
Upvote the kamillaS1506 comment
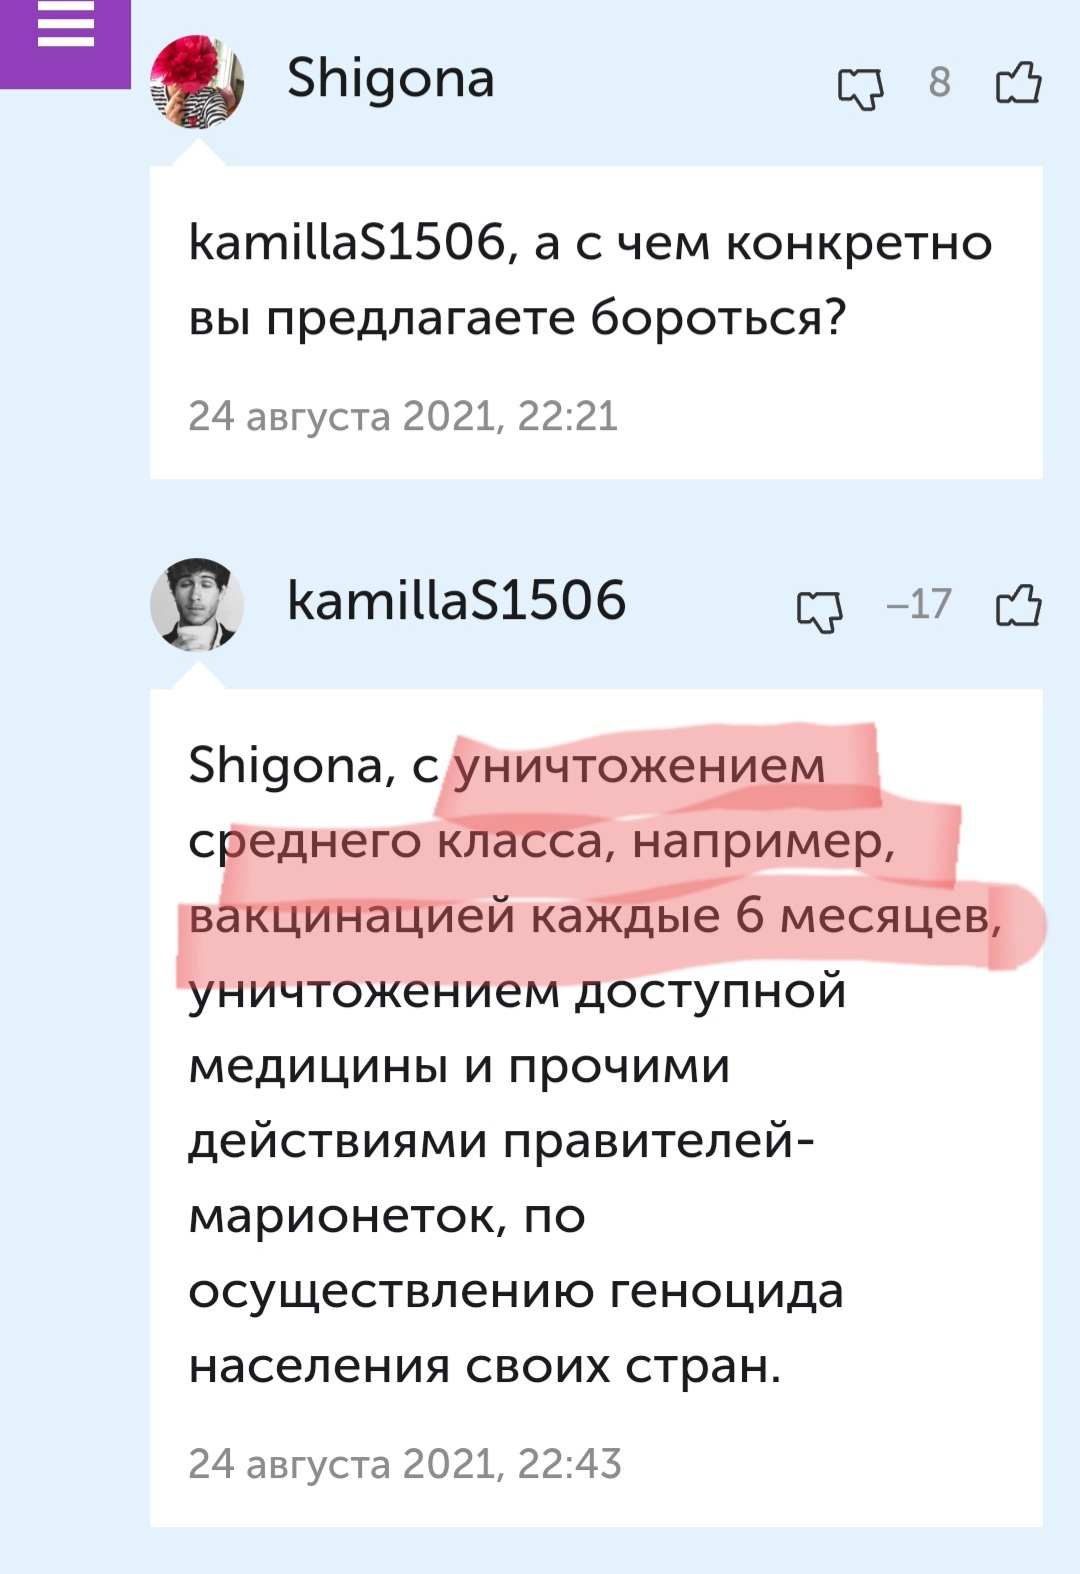(x=1018, y=606)
